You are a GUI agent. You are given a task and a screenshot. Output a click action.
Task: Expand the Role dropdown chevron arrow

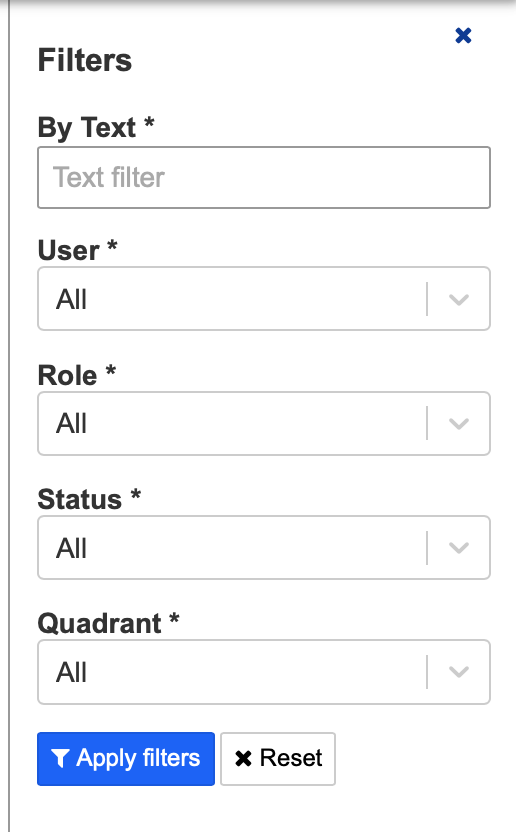[459, 423]
